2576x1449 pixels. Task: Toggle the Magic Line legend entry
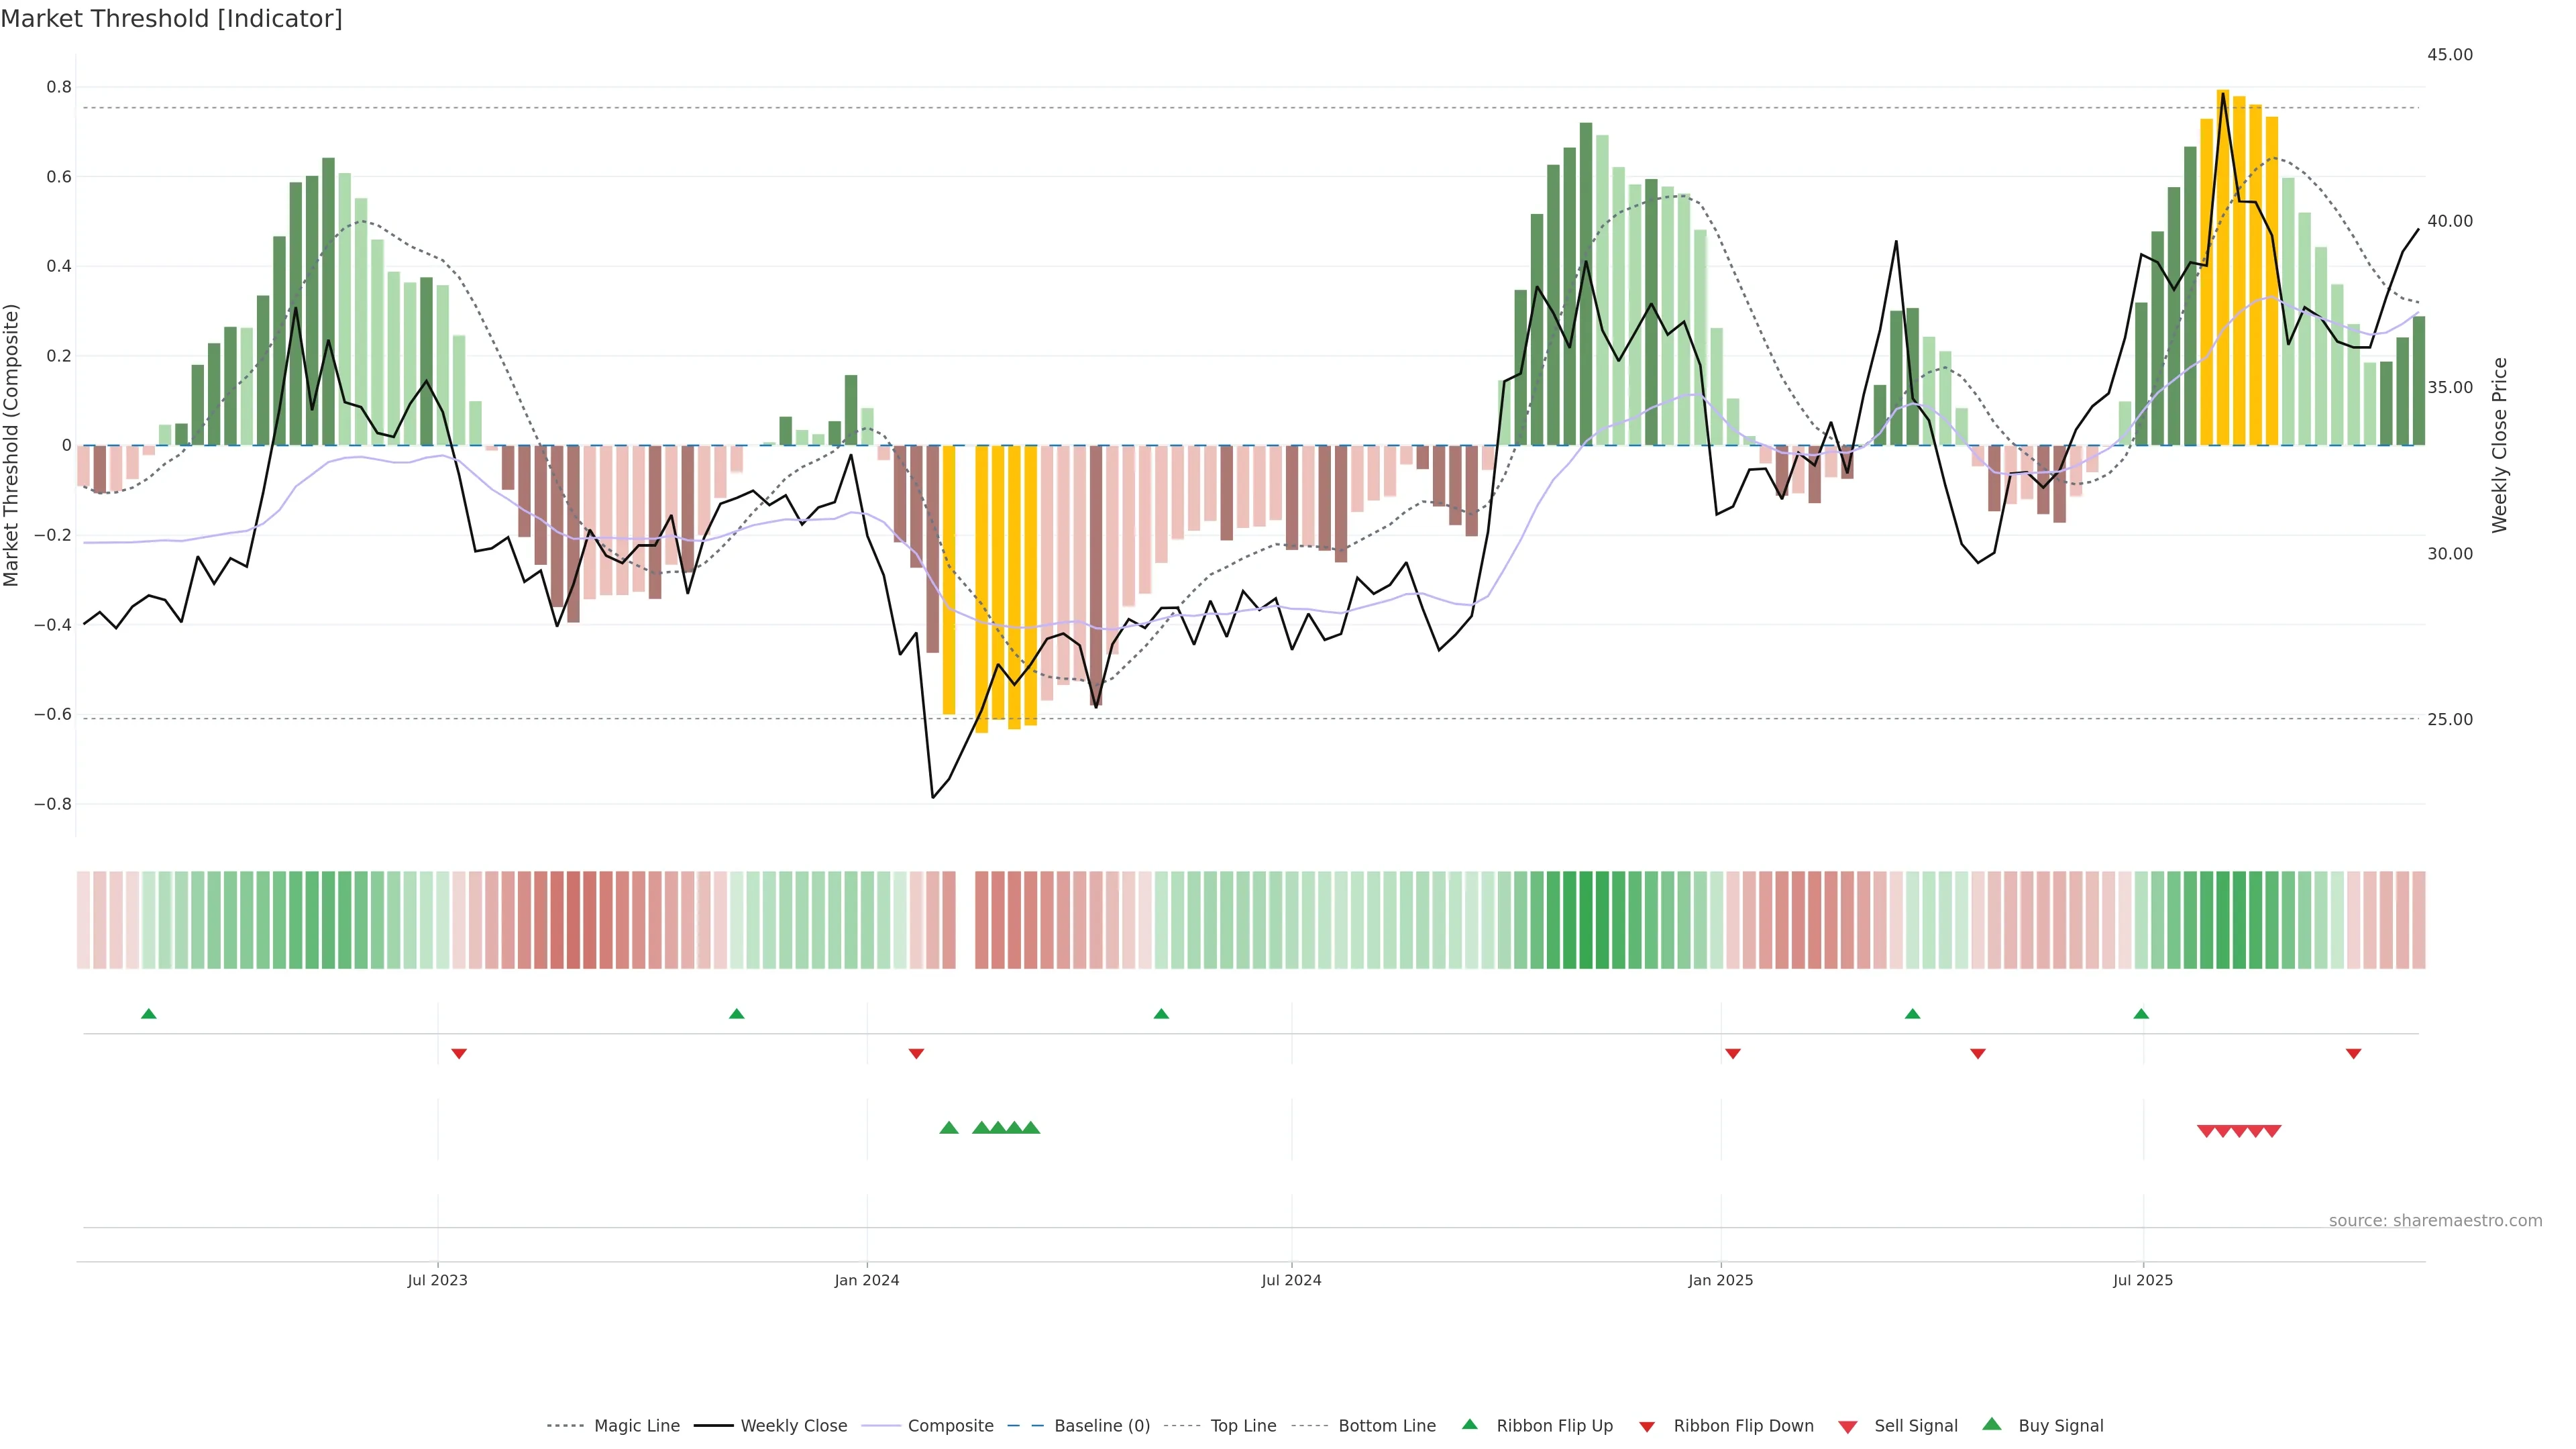[636, 1426]
